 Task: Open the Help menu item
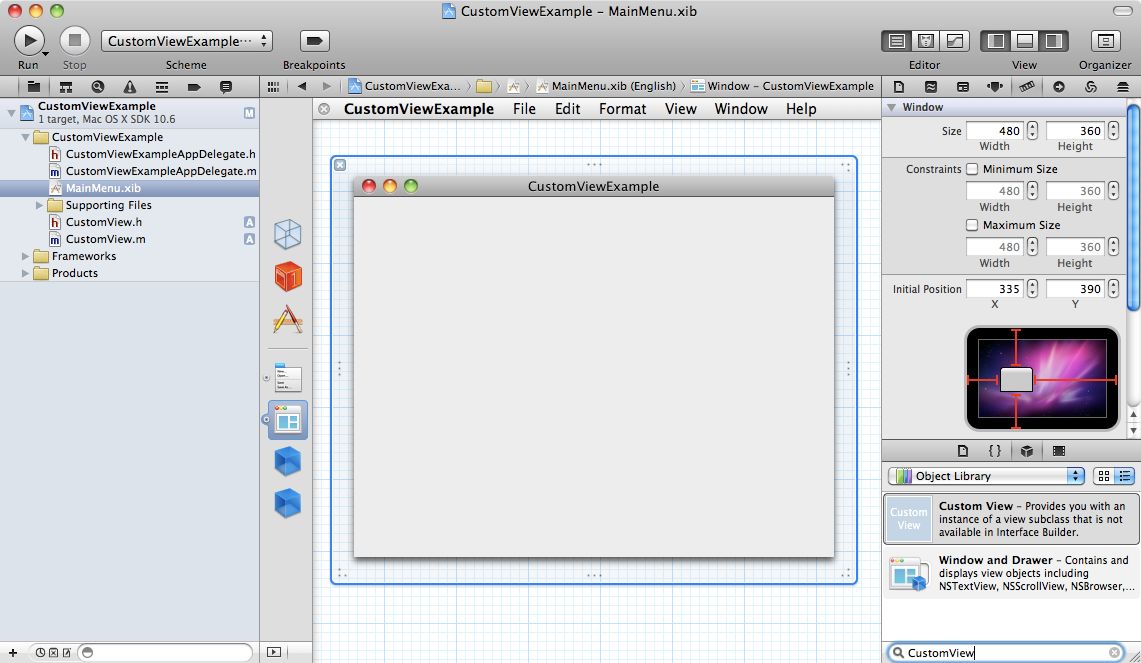800,109
